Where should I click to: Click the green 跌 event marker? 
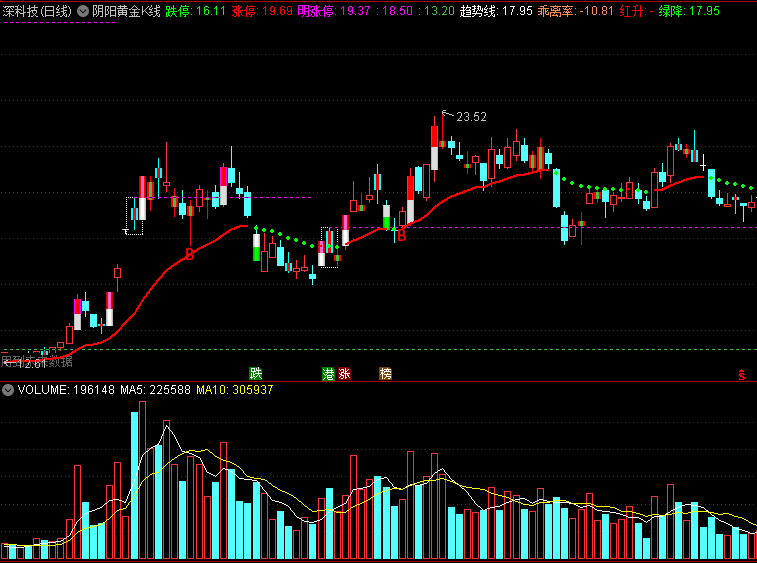click(255, 373)
